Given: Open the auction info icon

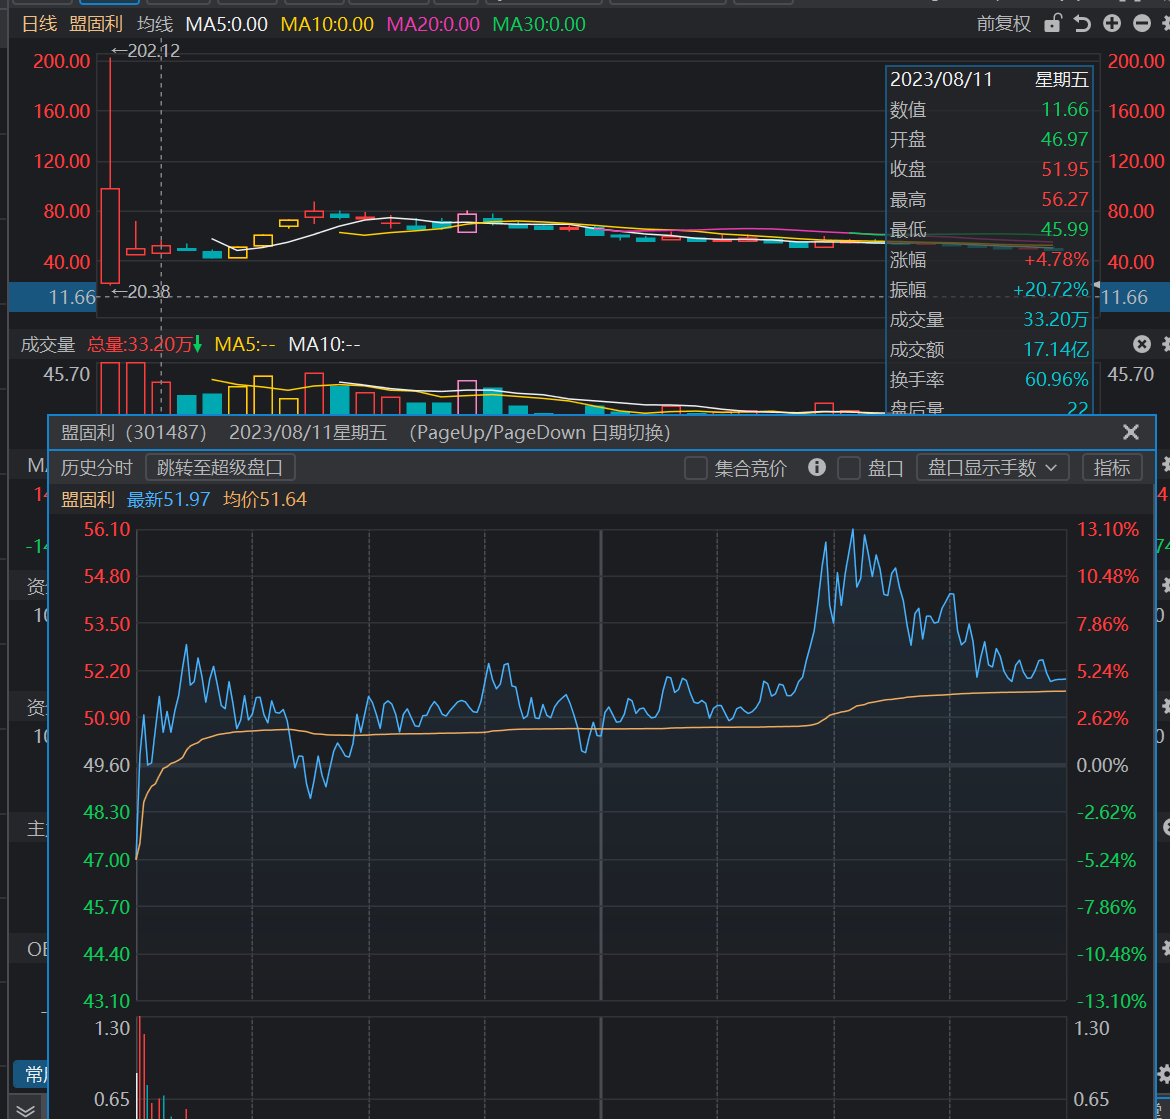Looking at the screenshot, I should tap(817, 468).
